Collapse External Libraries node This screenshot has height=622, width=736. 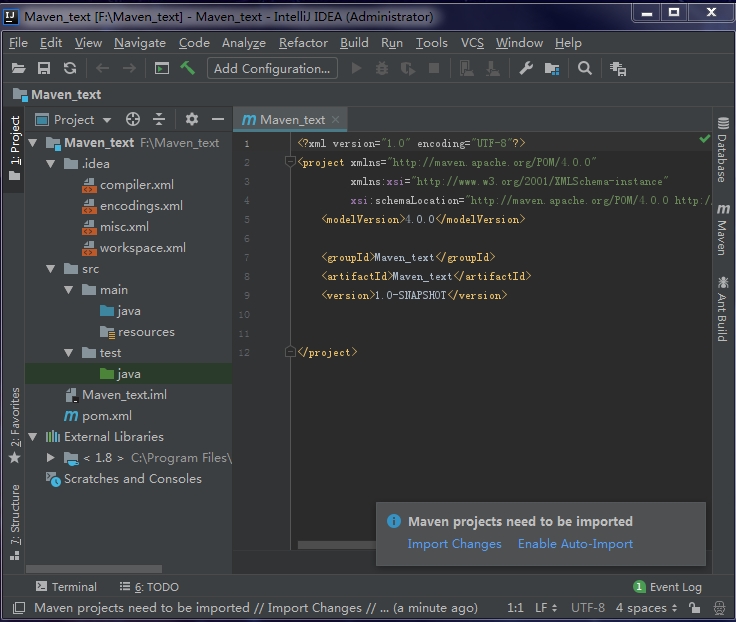tap(33, 437)
